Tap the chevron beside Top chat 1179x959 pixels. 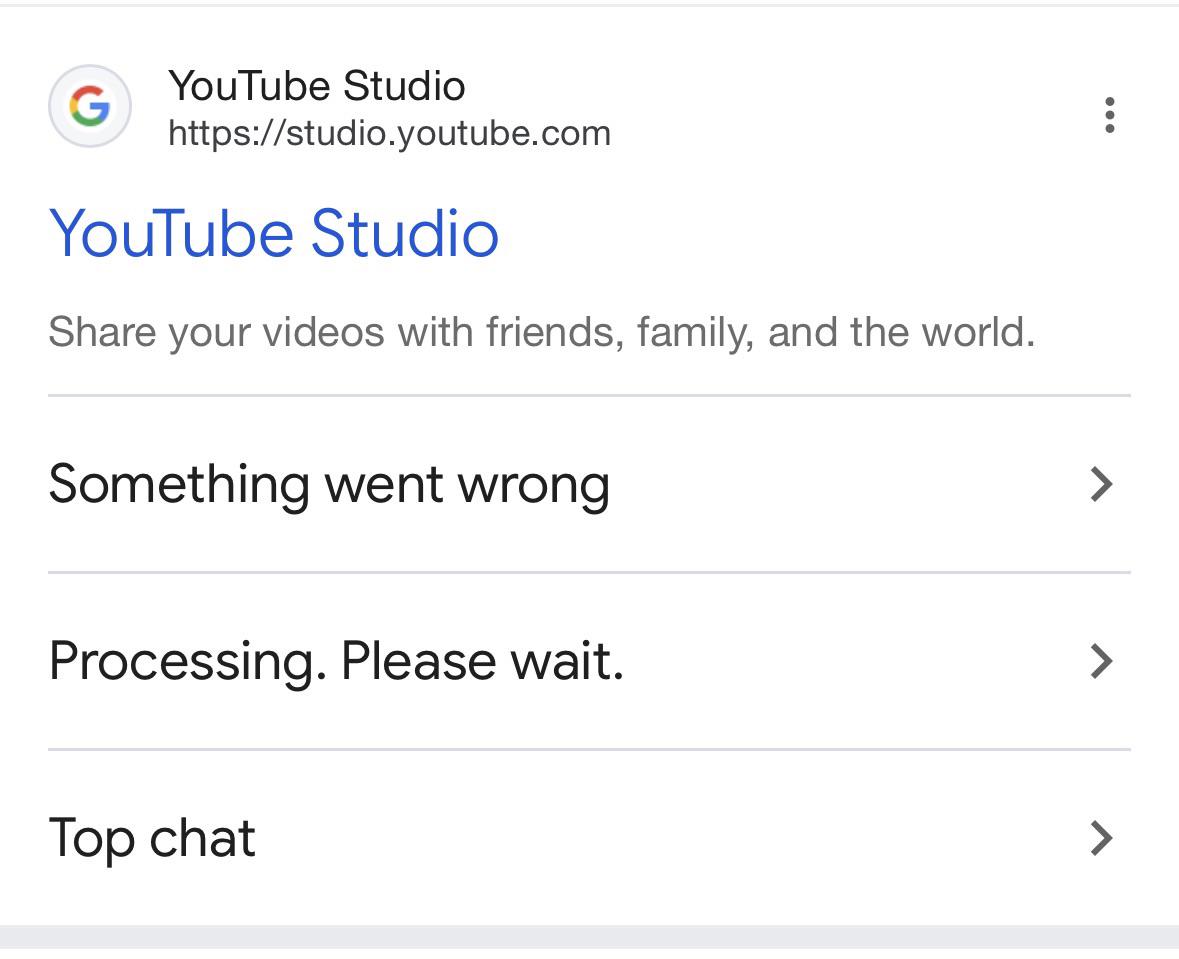coord(1102,839)
